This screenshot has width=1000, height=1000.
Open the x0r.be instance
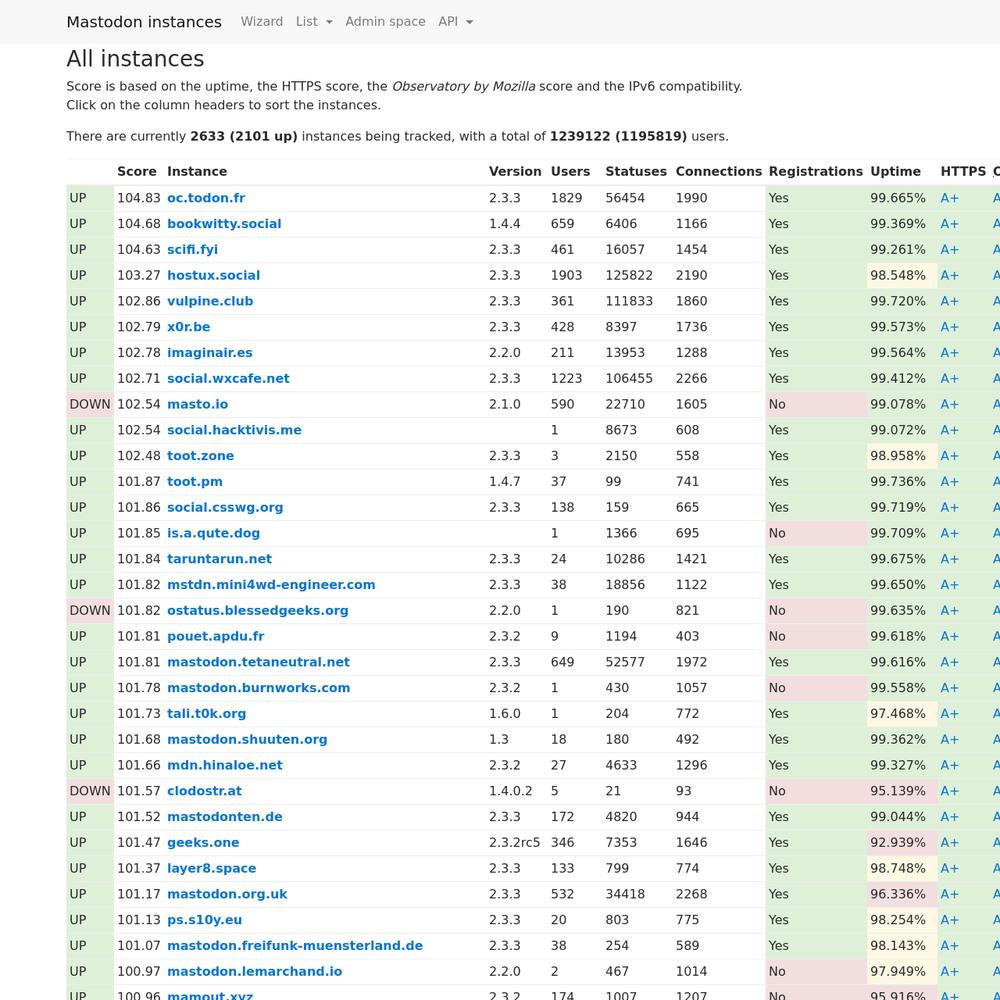click(189, 327)
